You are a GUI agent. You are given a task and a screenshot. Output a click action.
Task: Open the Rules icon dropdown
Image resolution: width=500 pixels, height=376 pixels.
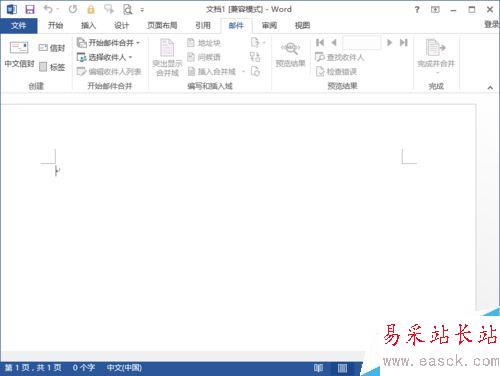click(x=258, y=43)
